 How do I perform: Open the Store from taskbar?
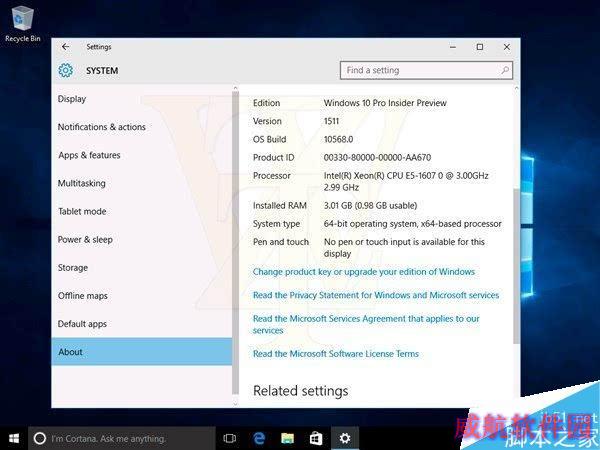pyautogui.click(x=316, y=439)
